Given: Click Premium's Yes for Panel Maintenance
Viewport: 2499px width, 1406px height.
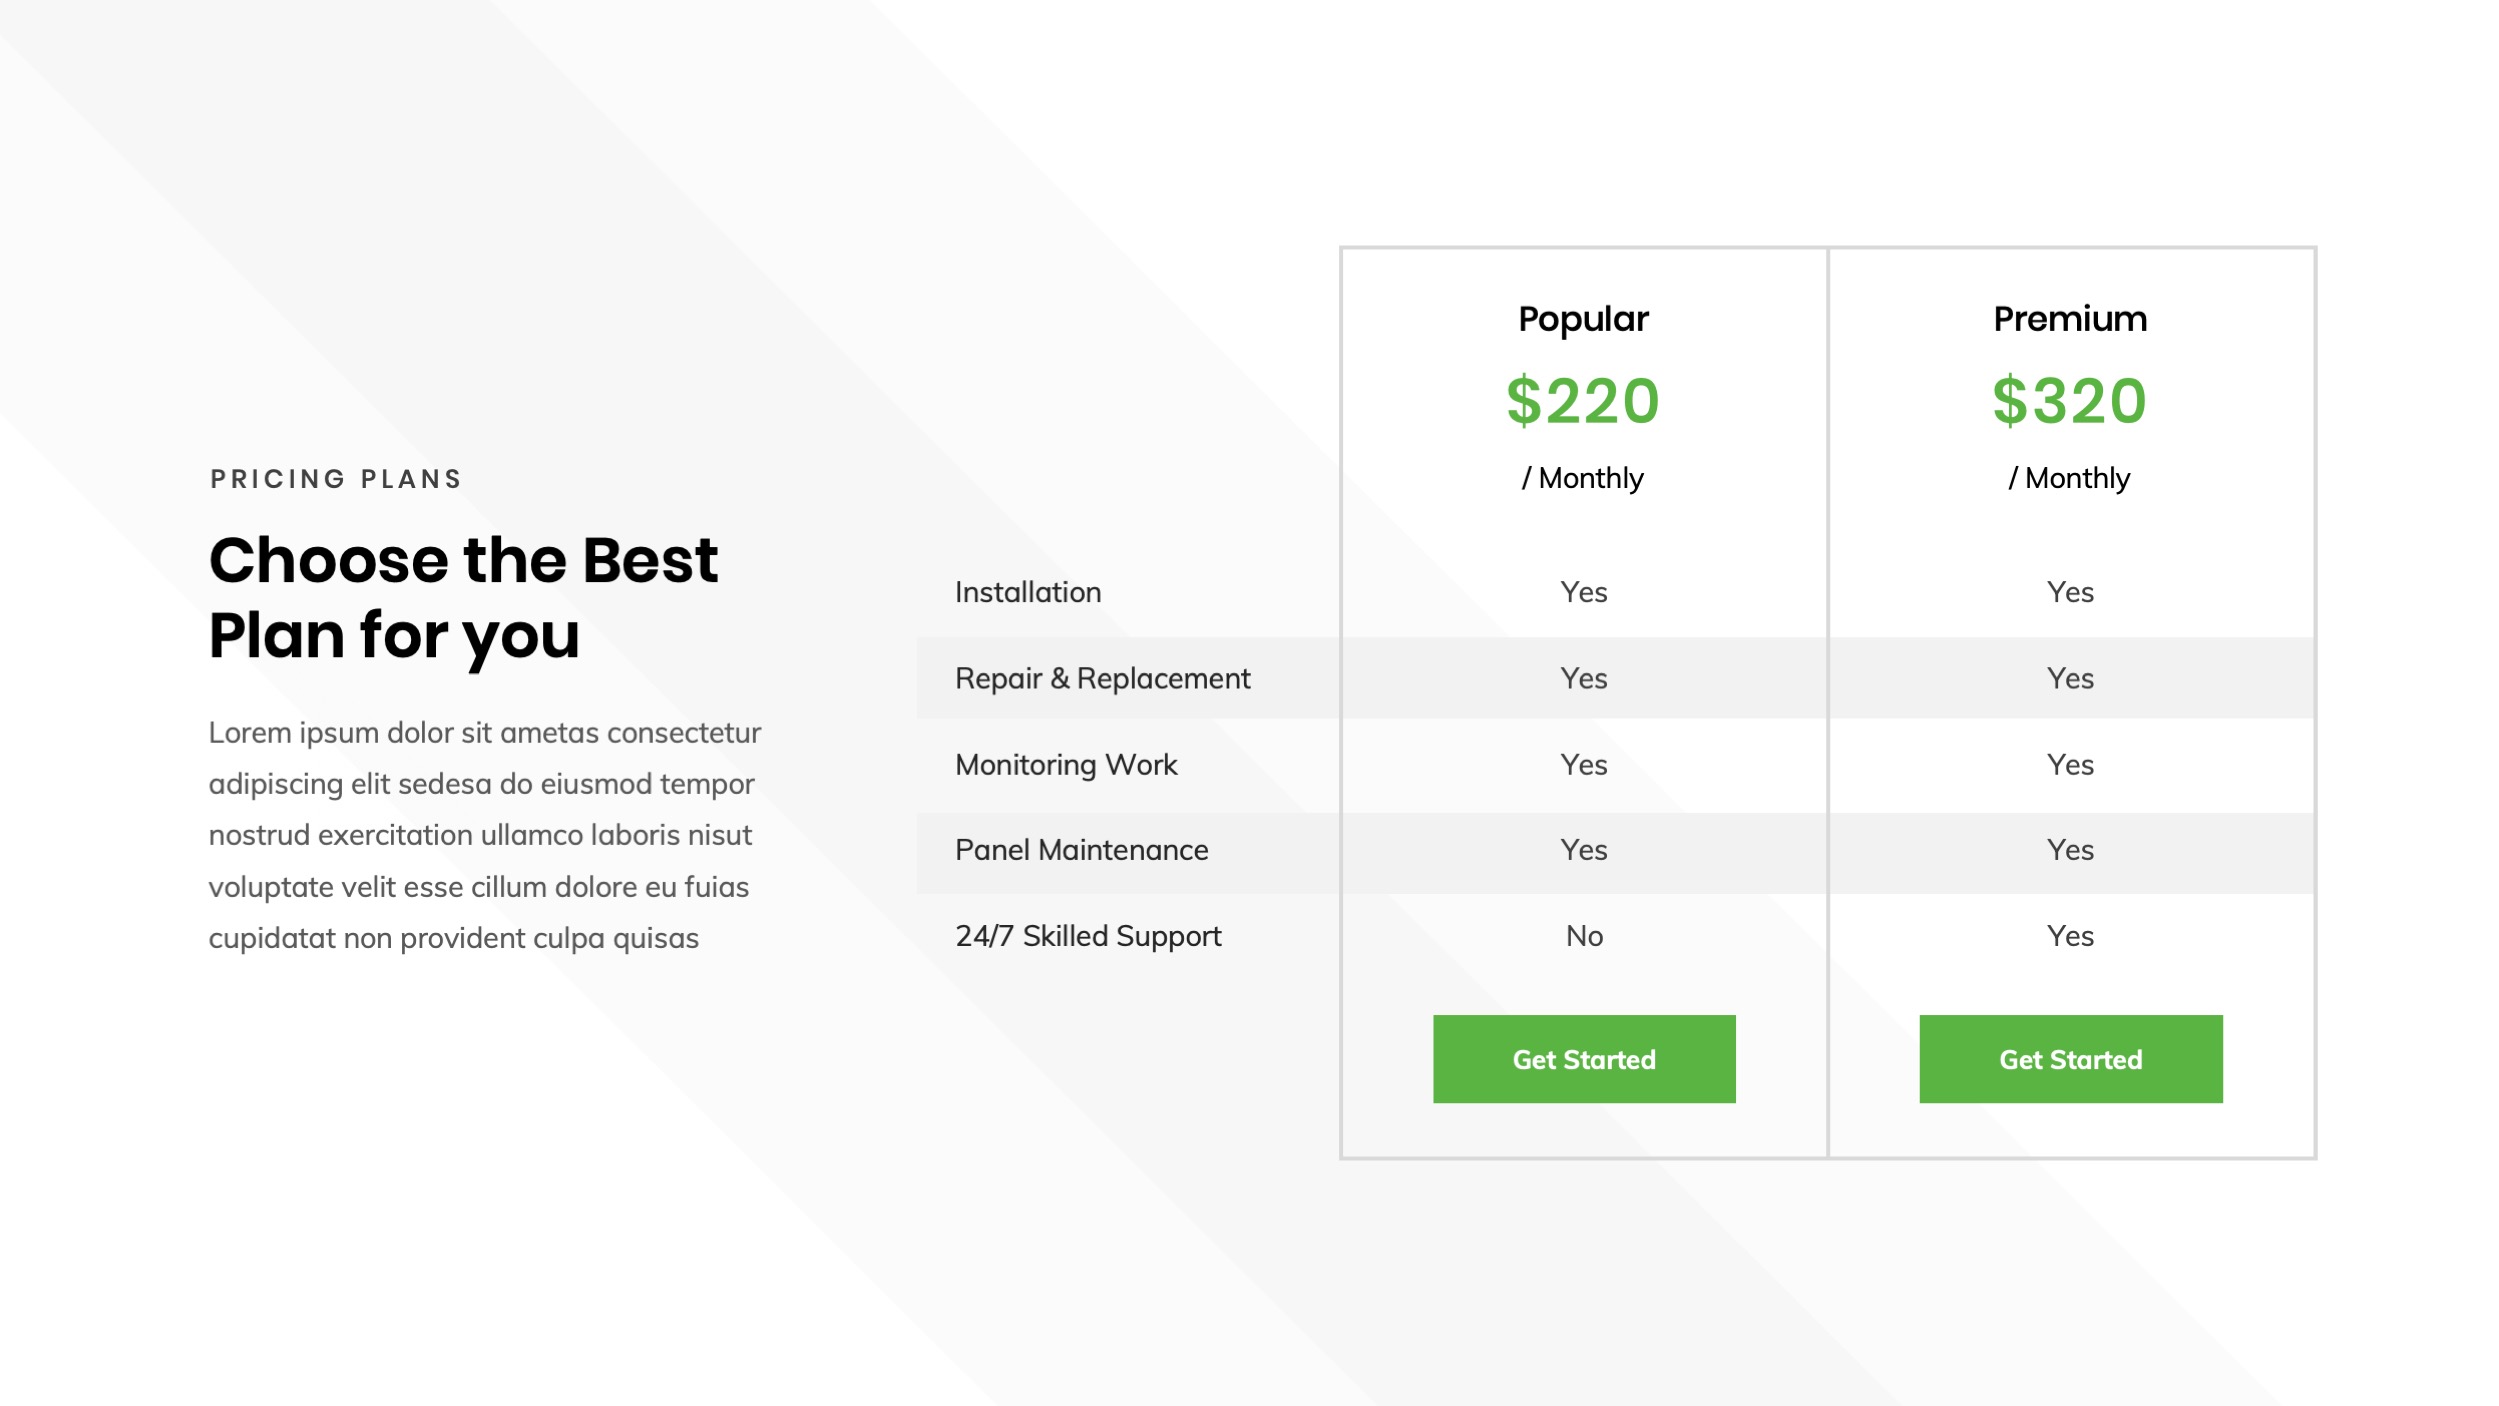Looking at the screenshot, I should 2070,850.
